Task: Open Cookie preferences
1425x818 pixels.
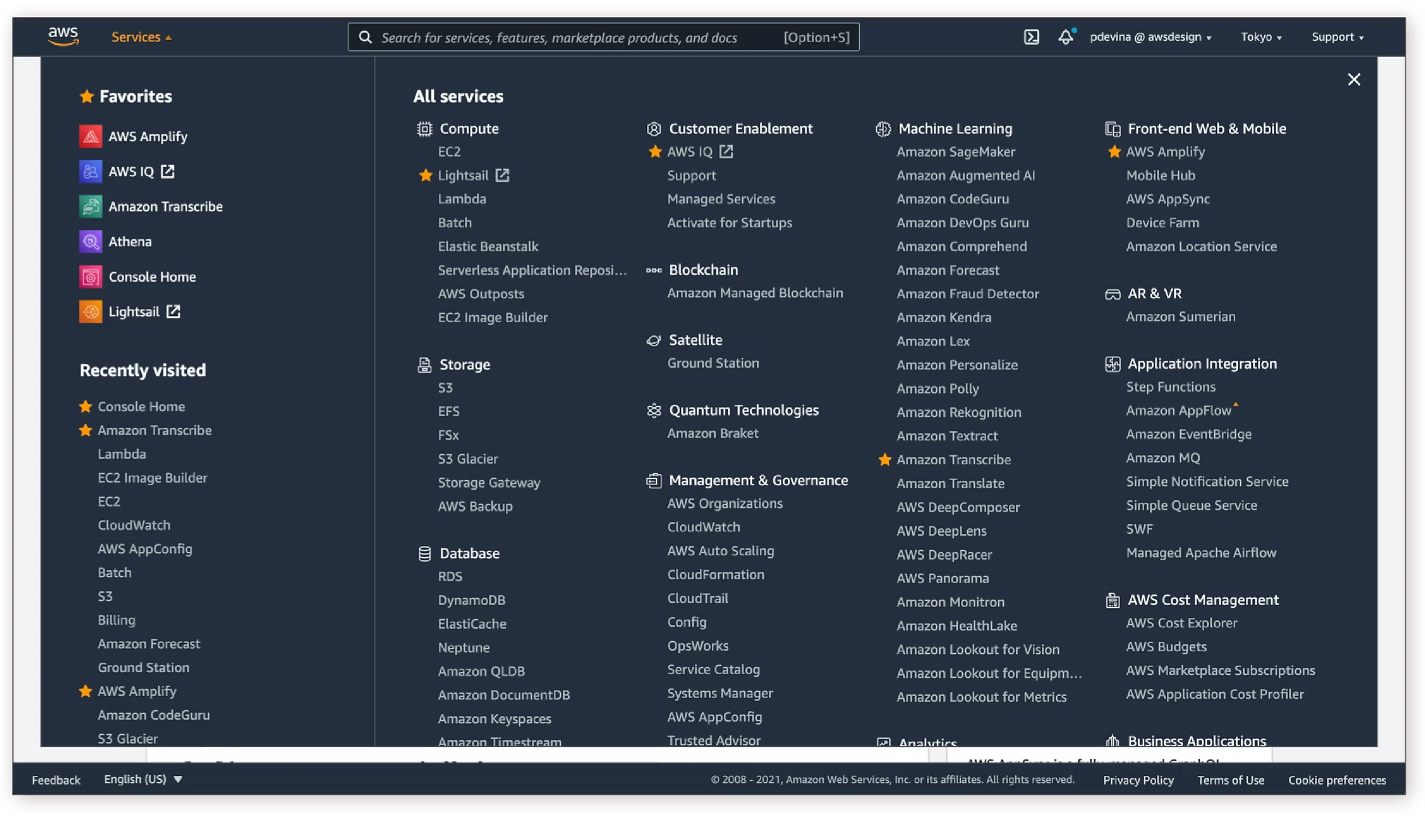Action: 1337,780
